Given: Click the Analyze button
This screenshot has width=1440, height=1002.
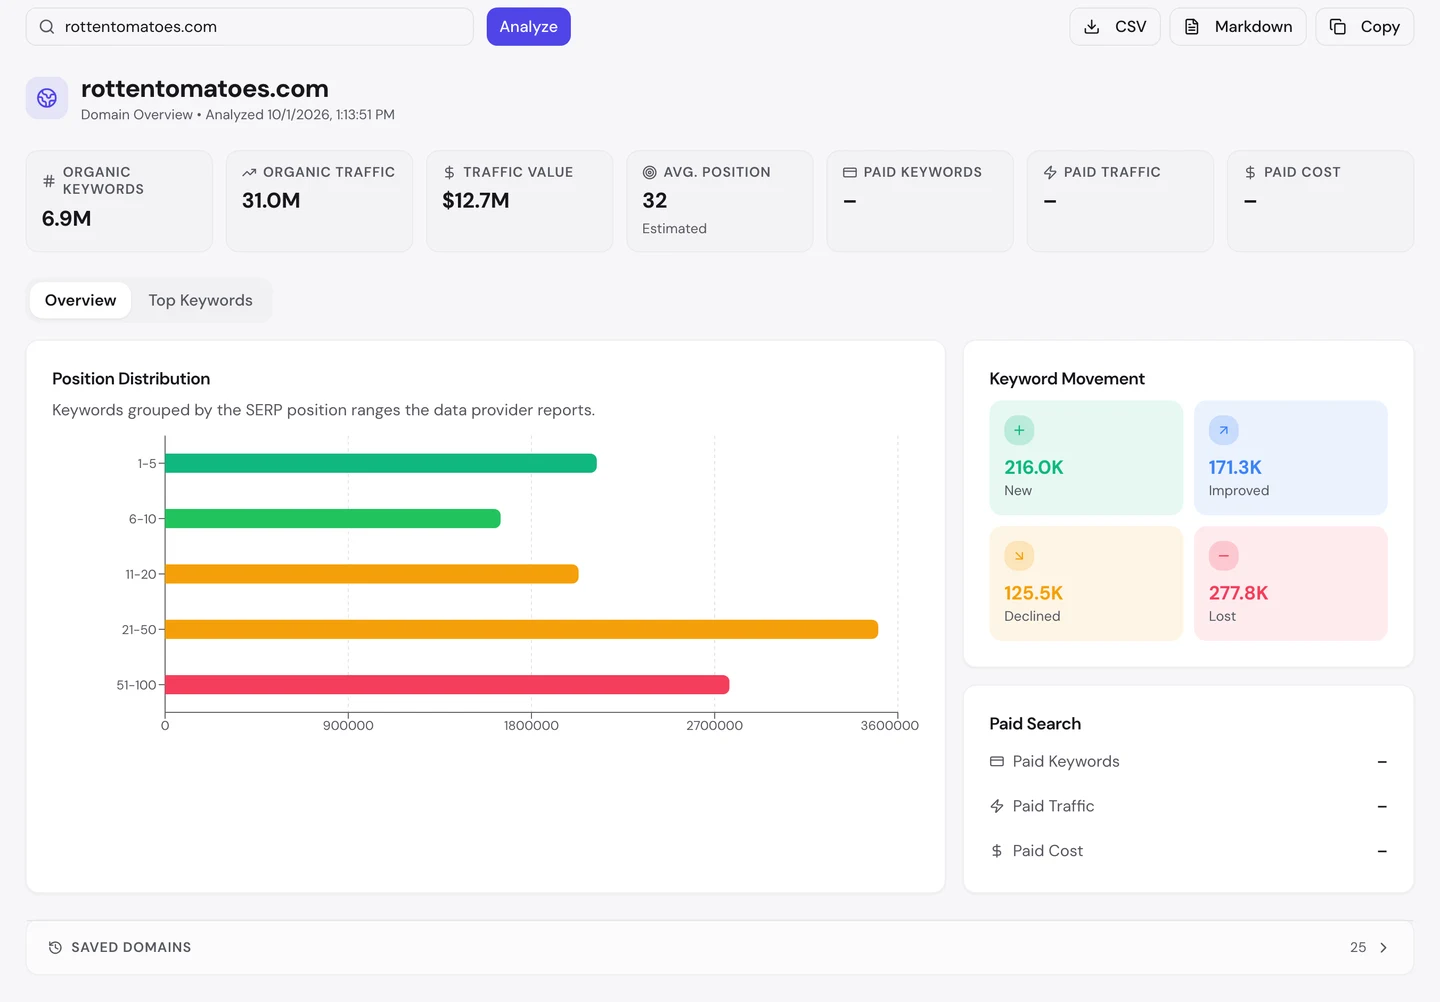Looking at the screenshot, I should pyautogui.click(x=529, y=27).
